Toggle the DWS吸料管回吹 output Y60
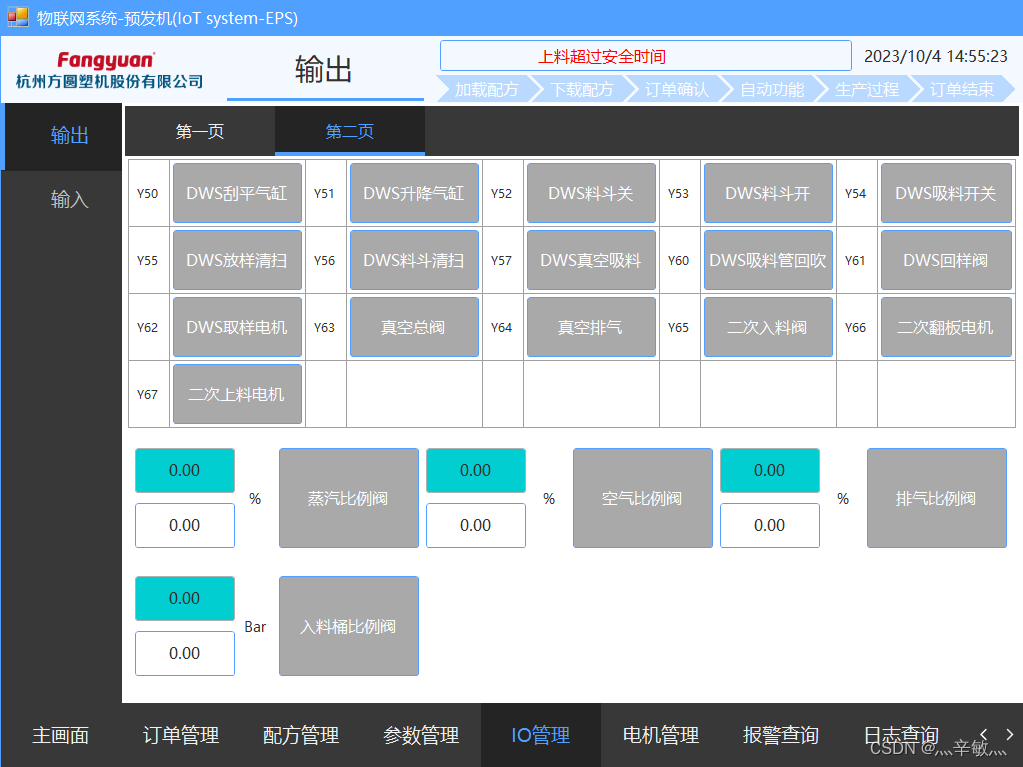Viewport: 1023px width, 767px height. coord(768,260)
